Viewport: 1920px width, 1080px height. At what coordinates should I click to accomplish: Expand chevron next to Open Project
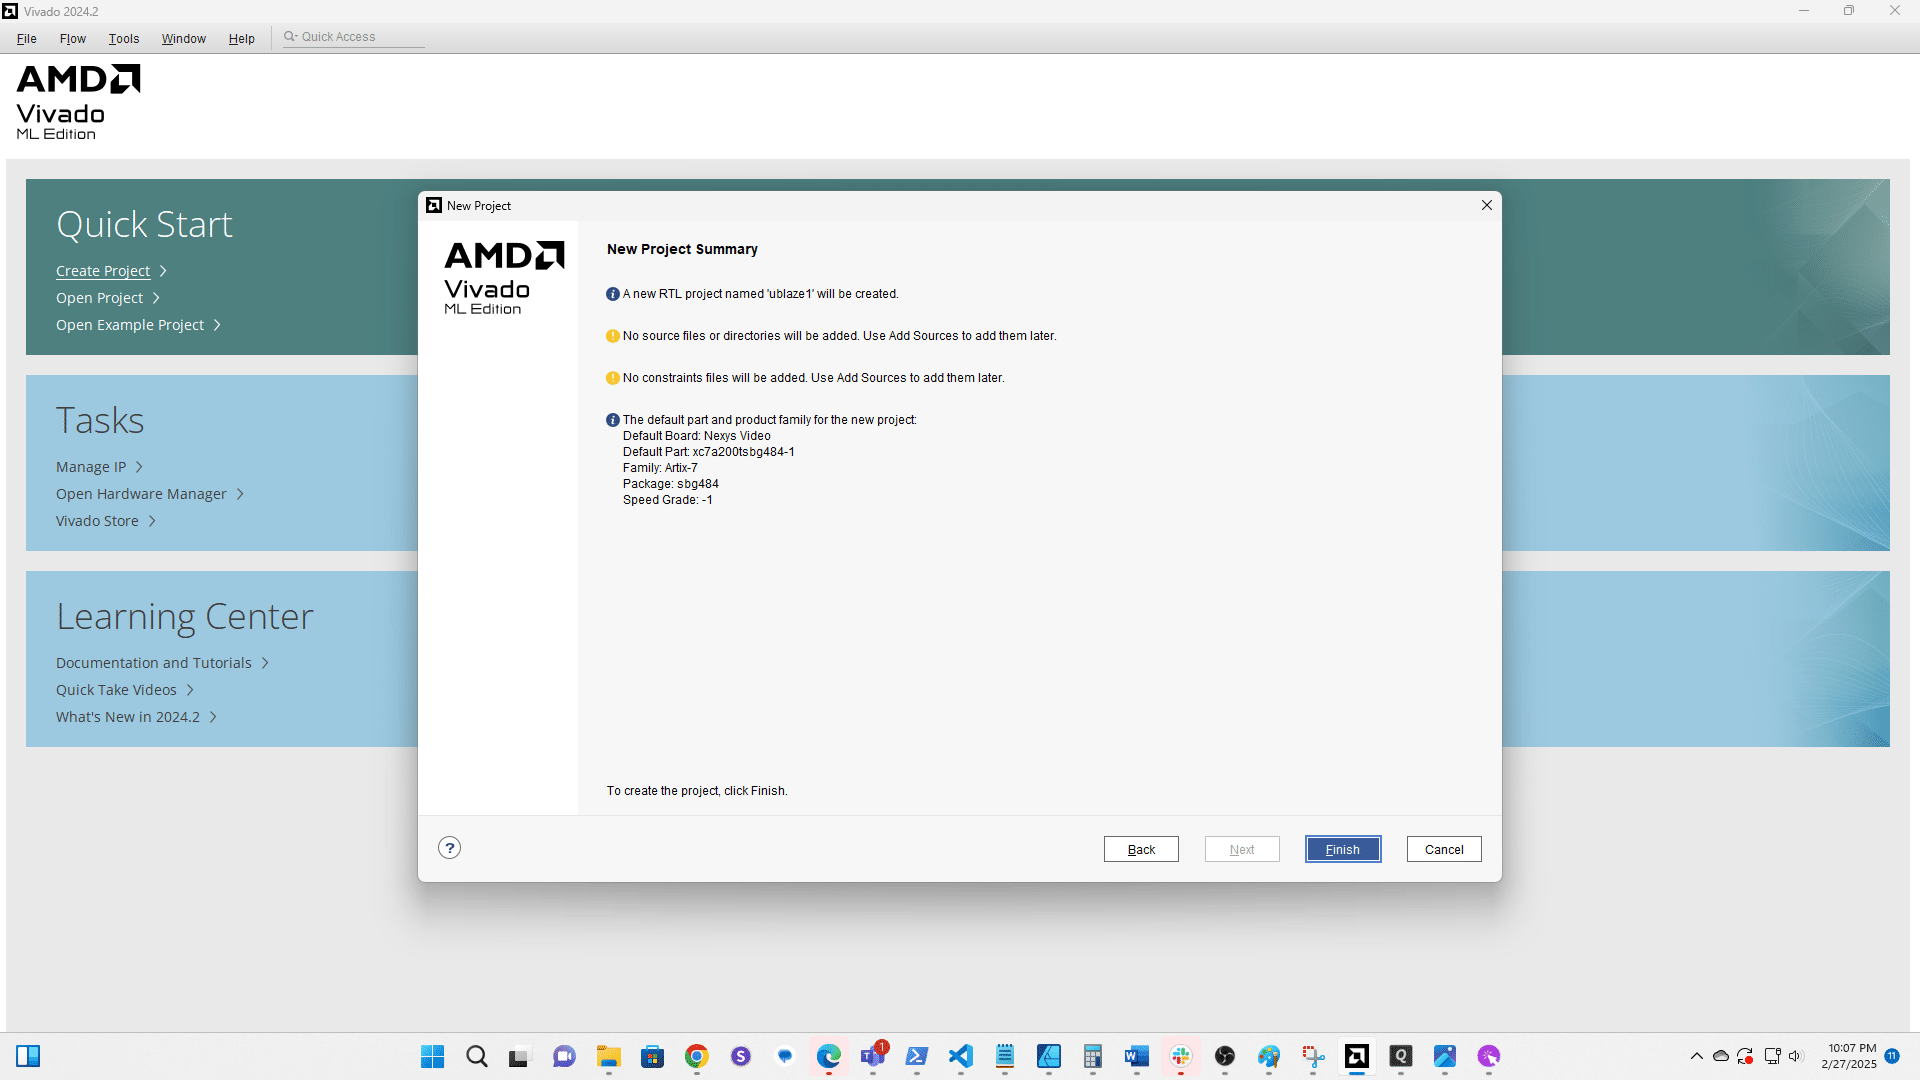[156, 298]
